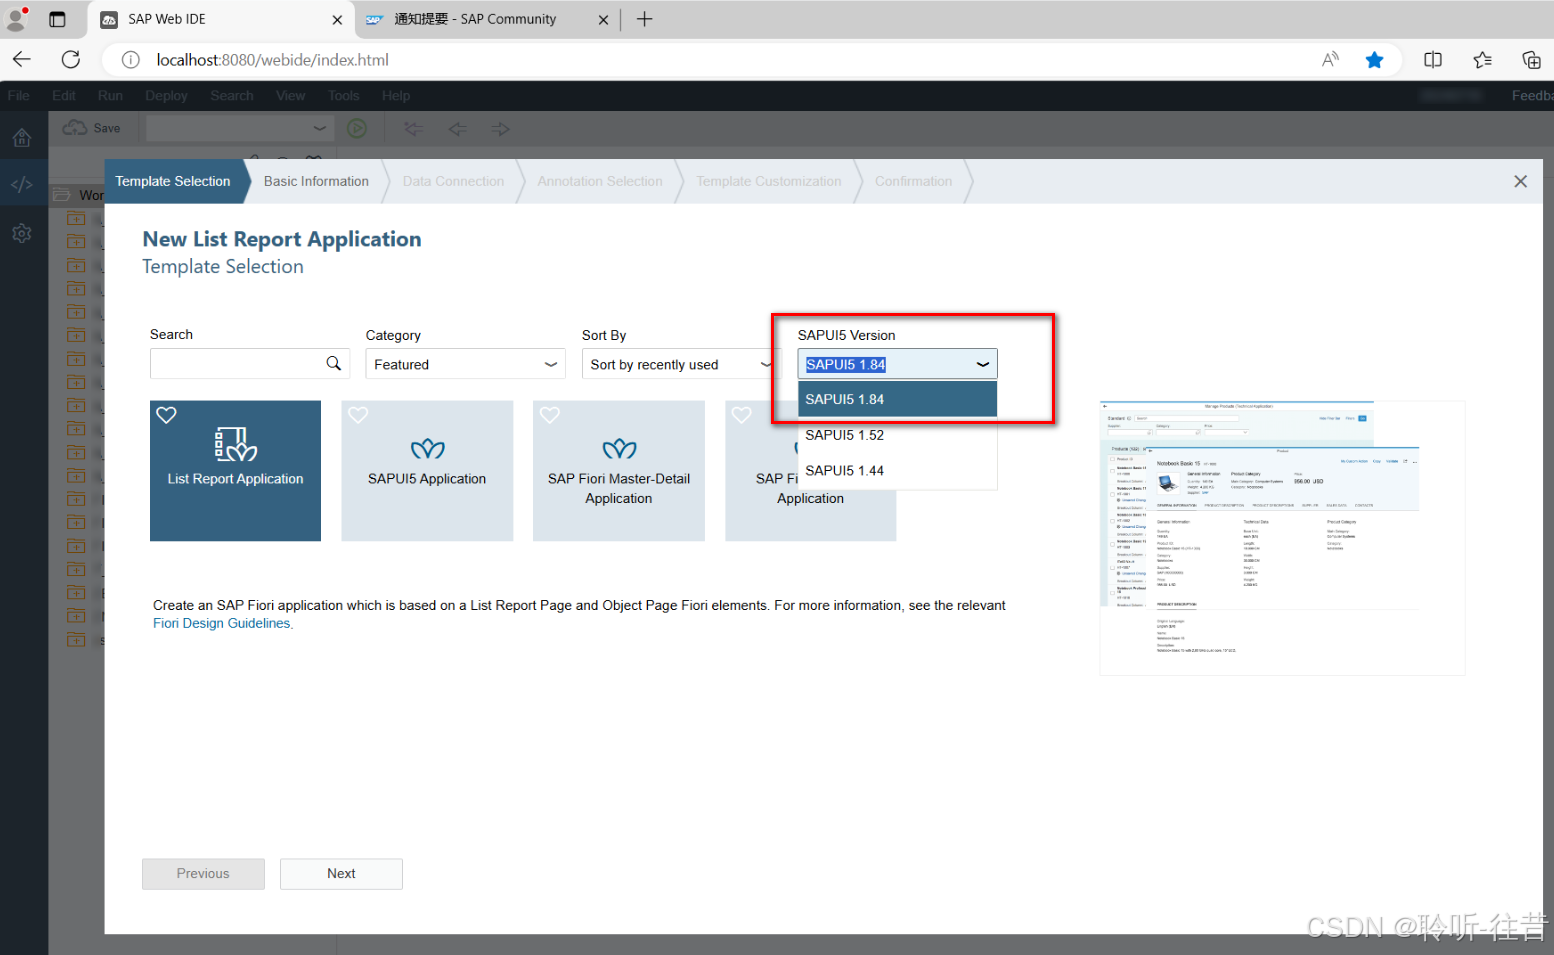Screen dimensions: 1554x955
Task: Click the search magnifier icon
Action: pos(334,363)
